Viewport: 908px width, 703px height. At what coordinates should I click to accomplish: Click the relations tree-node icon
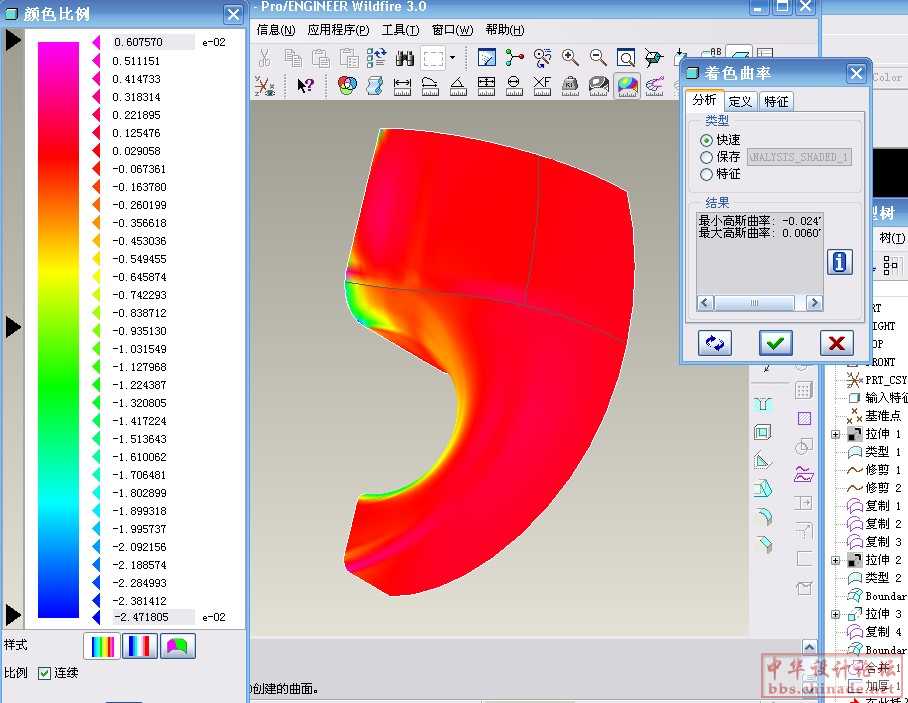click(x=514, y=58)
